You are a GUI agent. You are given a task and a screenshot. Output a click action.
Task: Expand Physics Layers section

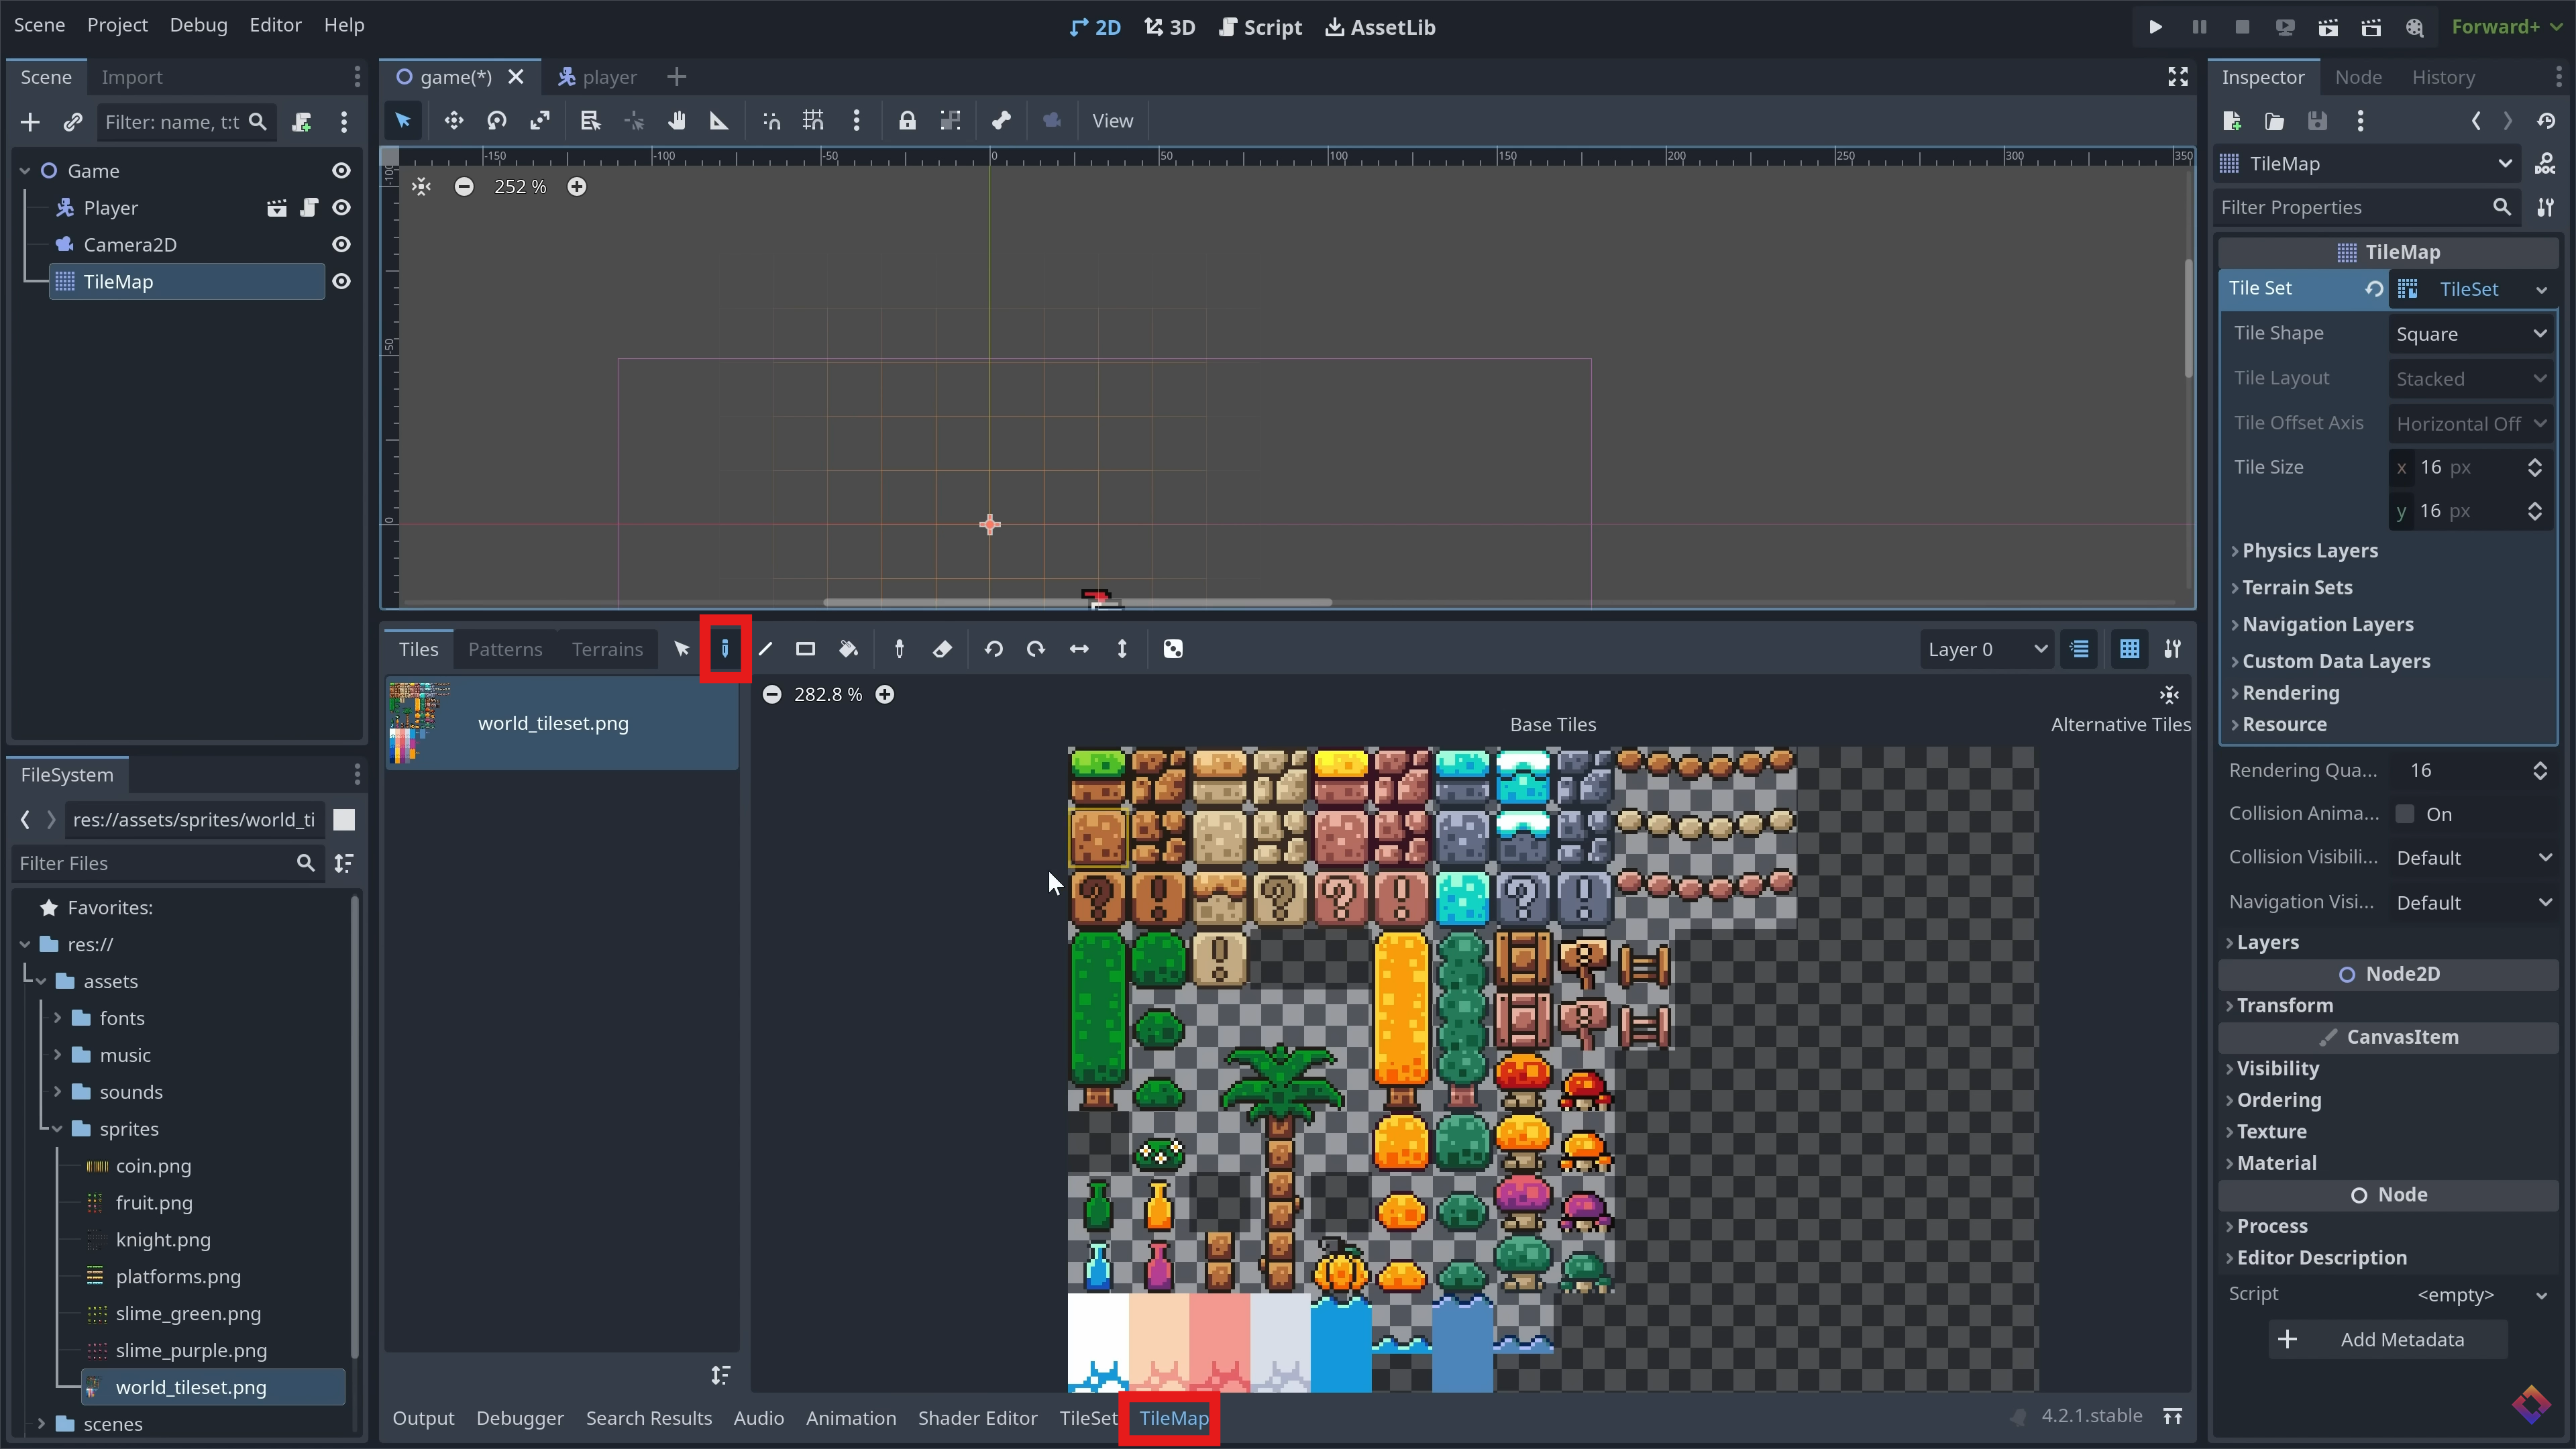click(x=2309, y=551)
